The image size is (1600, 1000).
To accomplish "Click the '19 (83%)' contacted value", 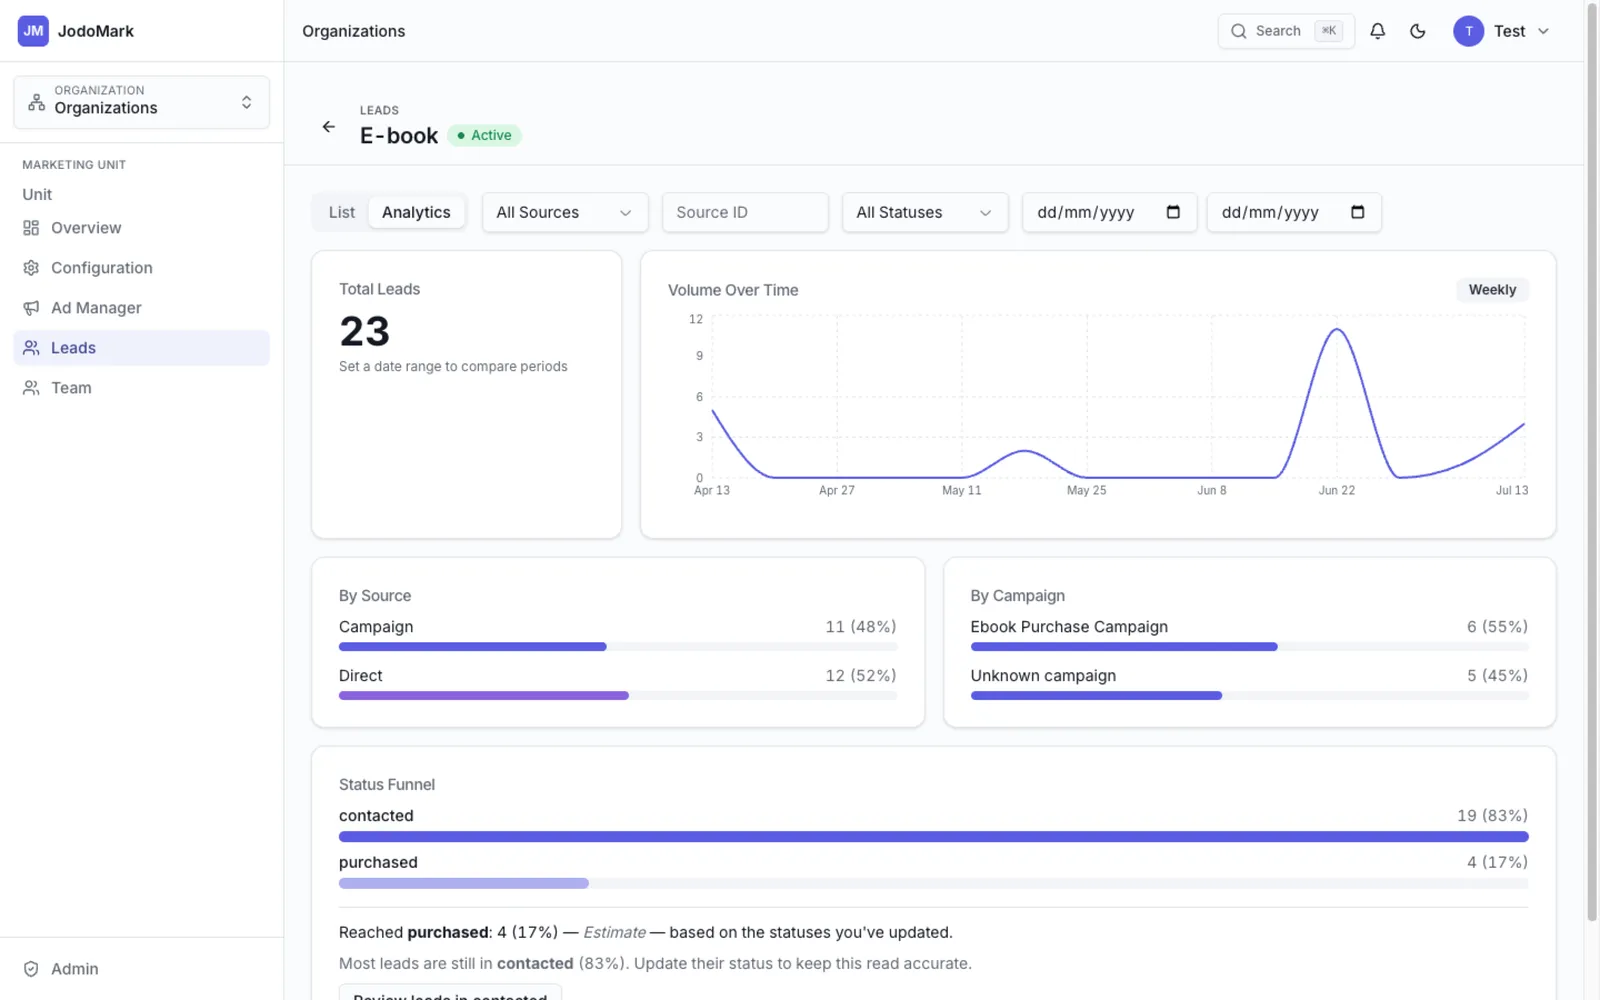I will point(1492,816).
